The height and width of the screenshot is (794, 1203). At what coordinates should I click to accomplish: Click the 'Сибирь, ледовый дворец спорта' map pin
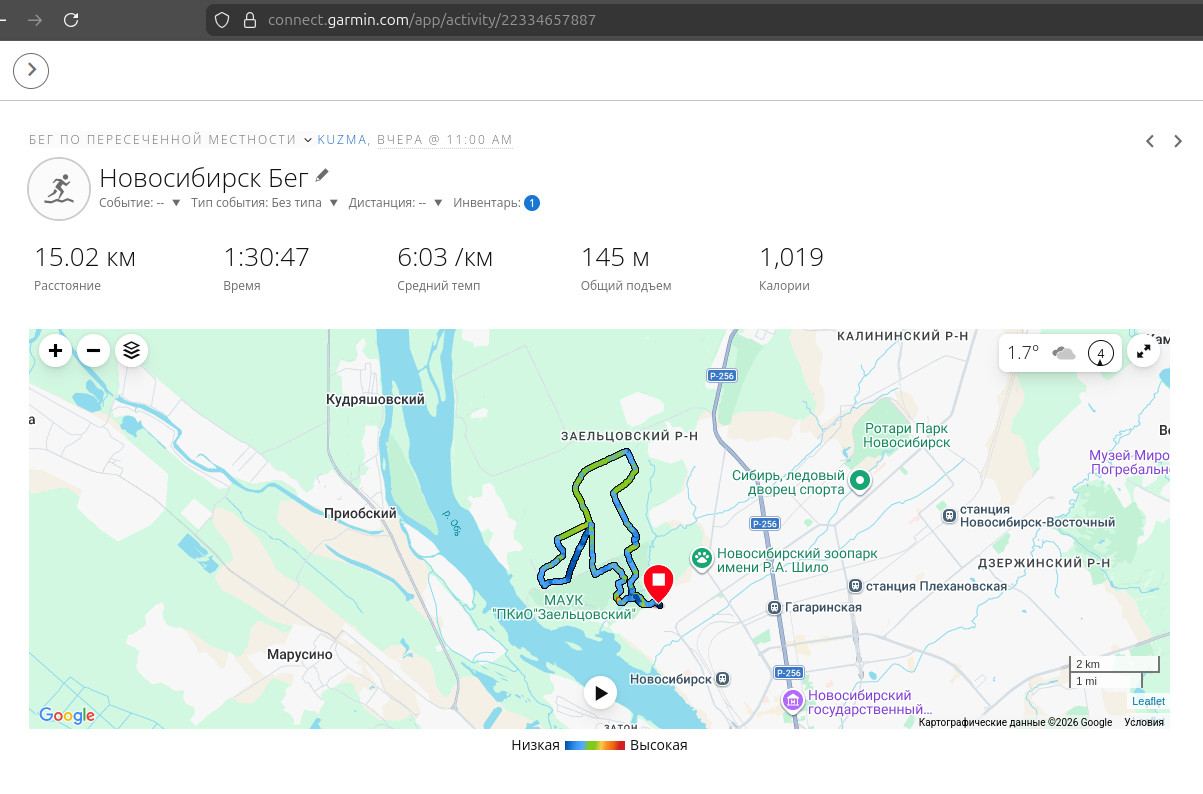coord(859,483)
